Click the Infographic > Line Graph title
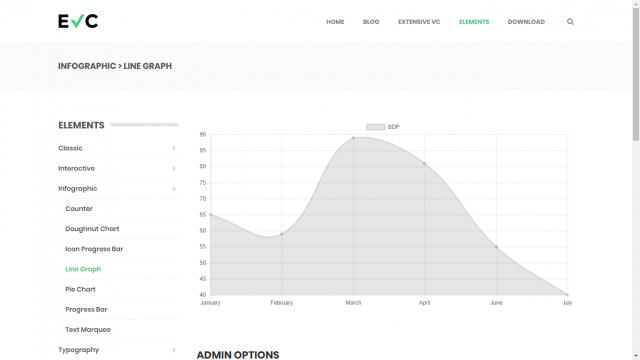 (x=115, y=66)
